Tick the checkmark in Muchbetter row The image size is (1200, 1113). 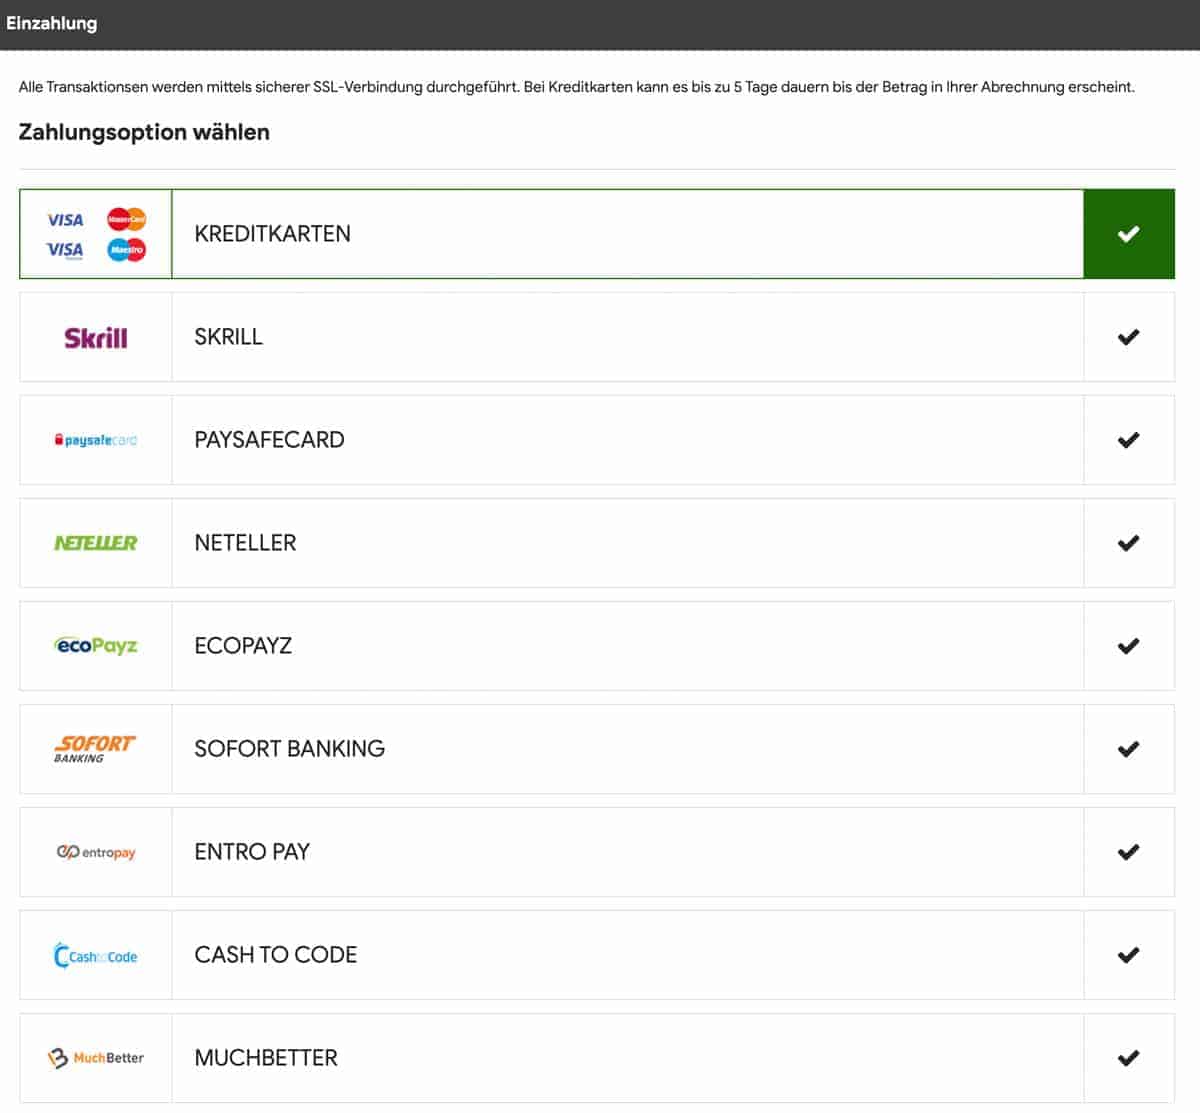pyautogui.click(x=1129, y=1058)
